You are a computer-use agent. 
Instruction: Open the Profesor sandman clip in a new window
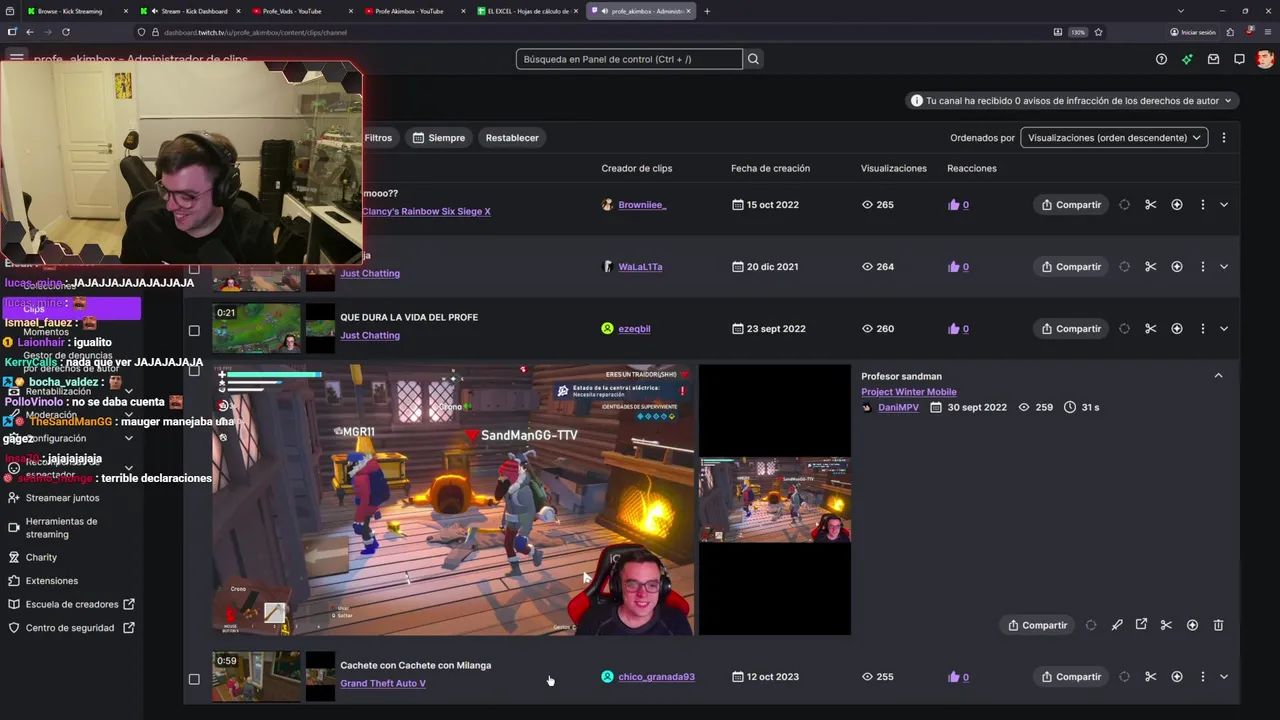[1141, 625]
